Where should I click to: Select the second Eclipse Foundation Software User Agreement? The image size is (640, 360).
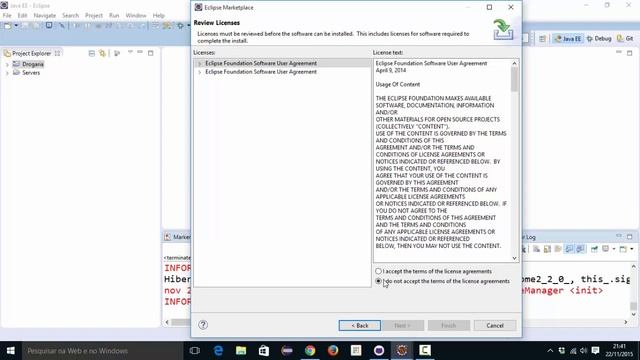[x=261, y=72]
